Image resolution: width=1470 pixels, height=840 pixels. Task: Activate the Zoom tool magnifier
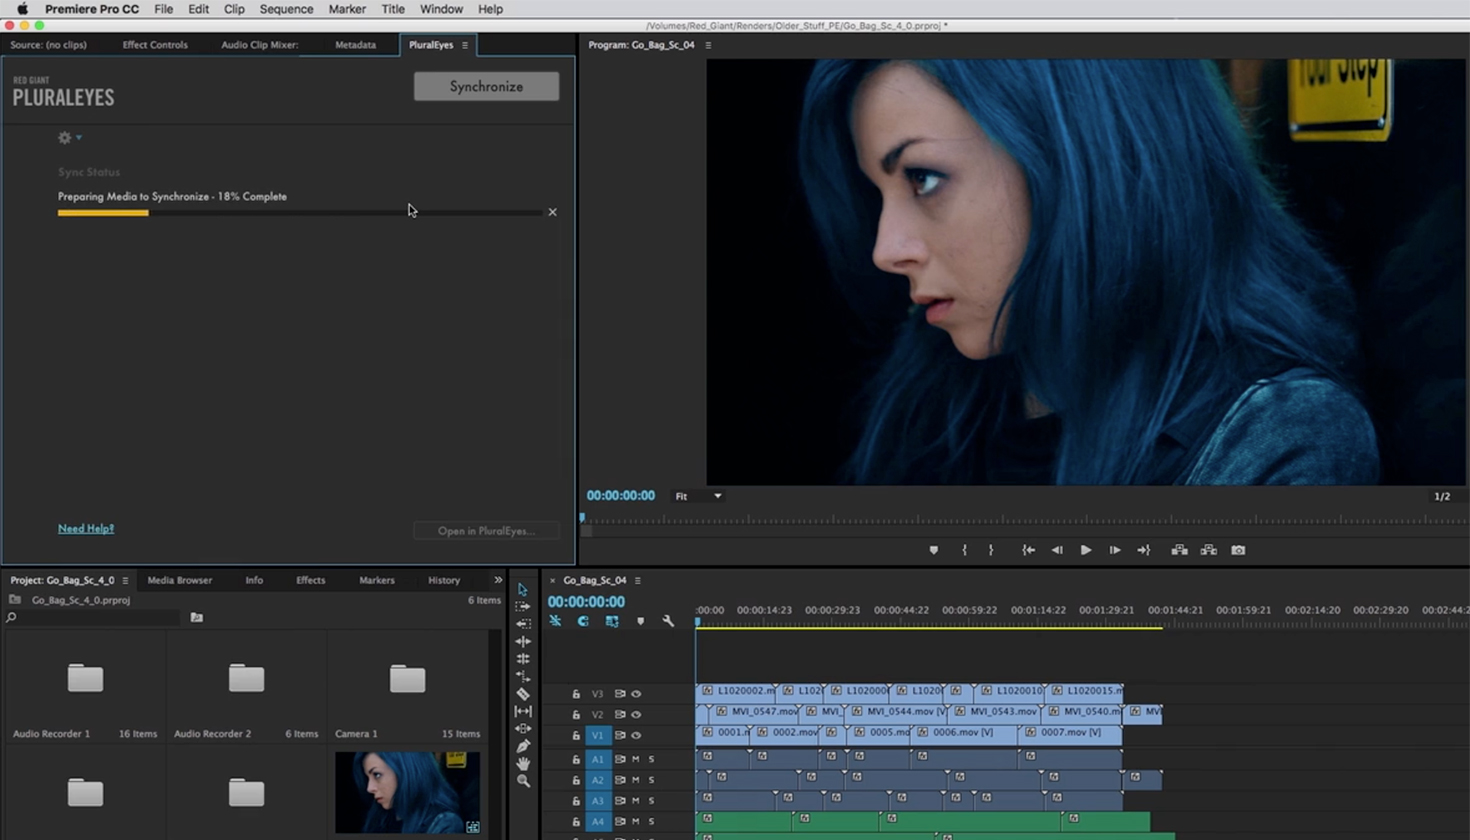pyautogui.click(x=523, y=781)
